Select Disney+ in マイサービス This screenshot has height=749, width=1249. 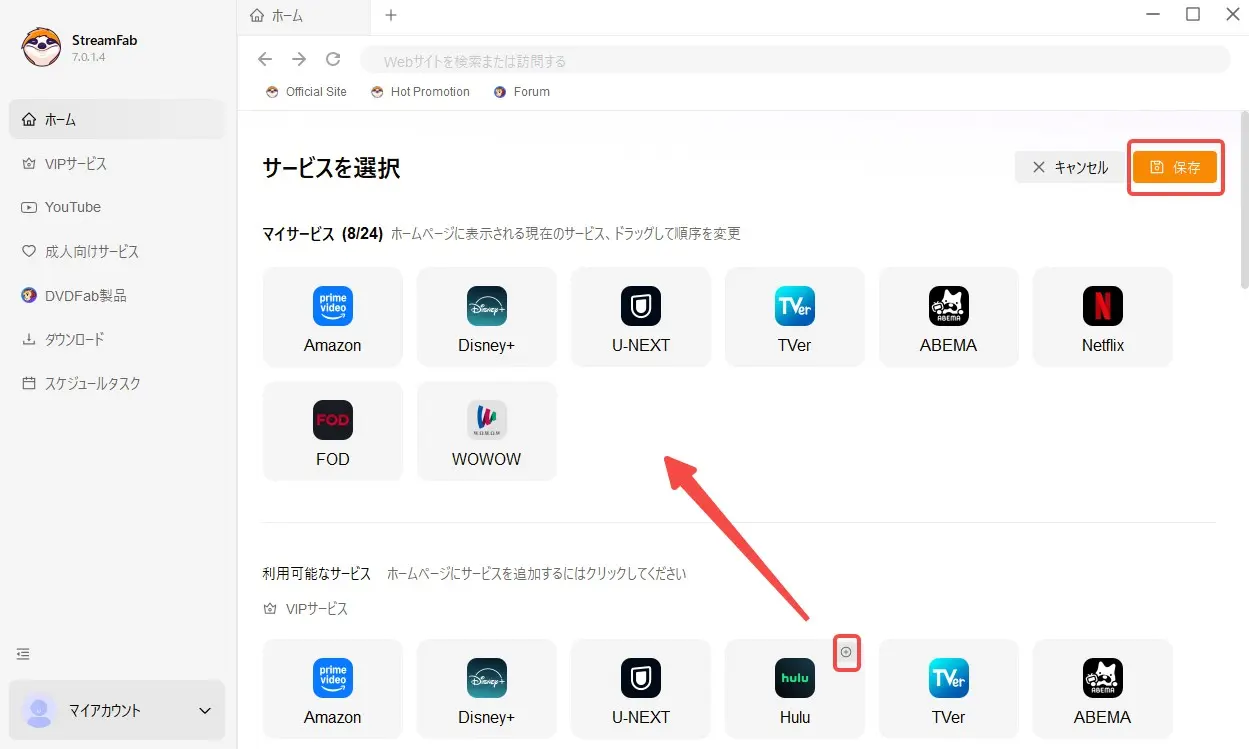(x=487, y=317)
